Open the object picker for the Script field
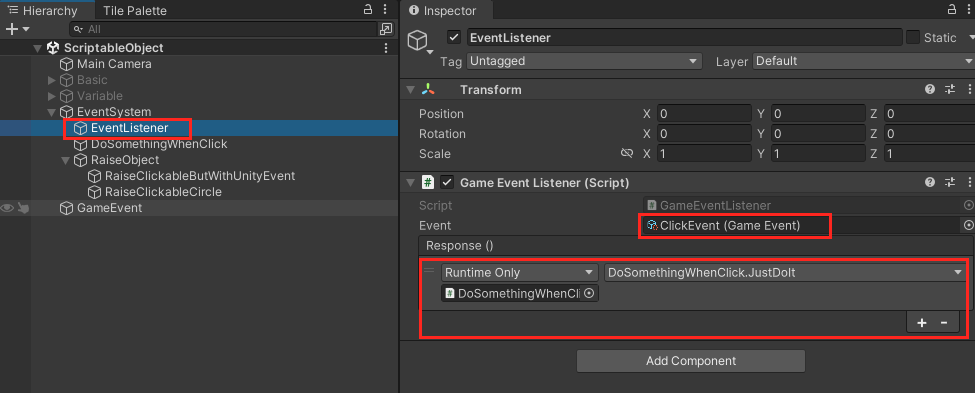 (x=968, y=205)
